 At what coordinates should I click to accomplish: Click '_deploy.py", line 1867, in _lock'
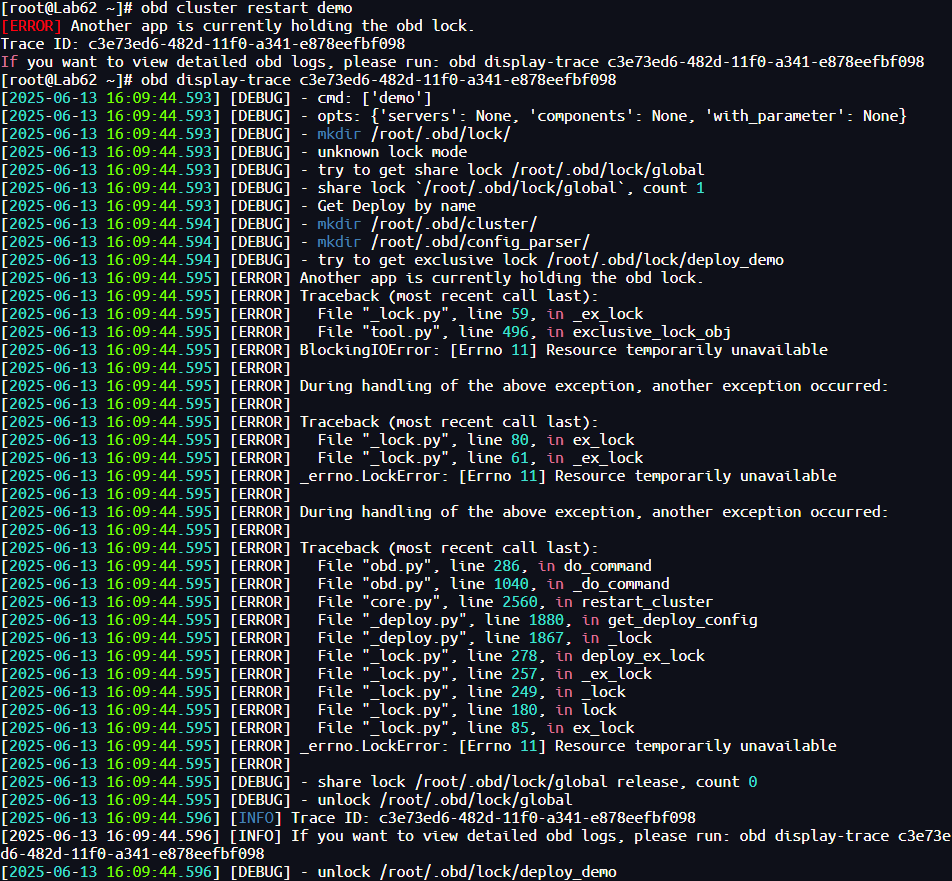484,638
